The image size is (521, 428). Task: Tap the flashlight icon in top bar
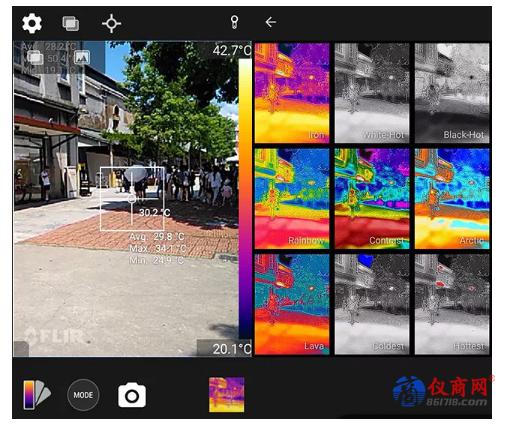[x=234, y=22]
